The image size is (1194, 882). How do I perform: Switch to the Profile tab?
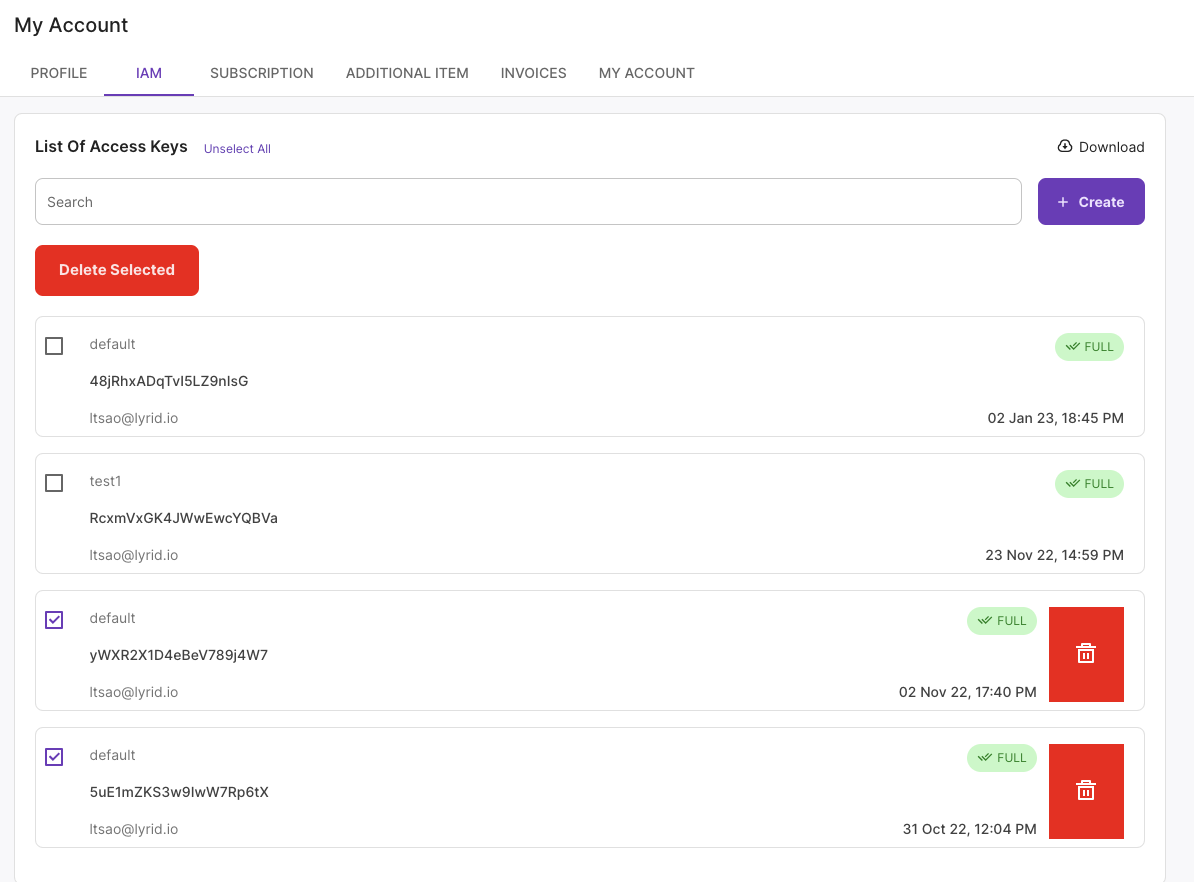[59, 73]
